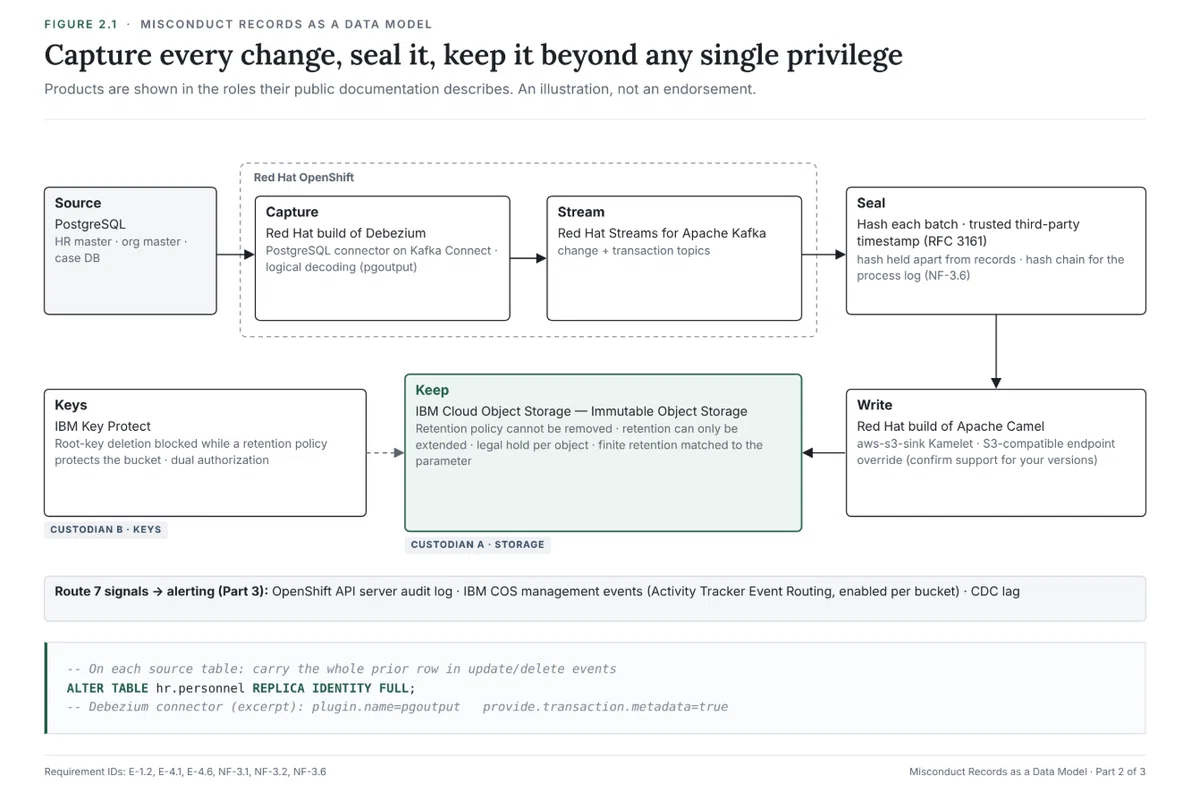Click the Red Hat OpenShift group label
The height and width of the screenshot is (799, 1200).
304,177
